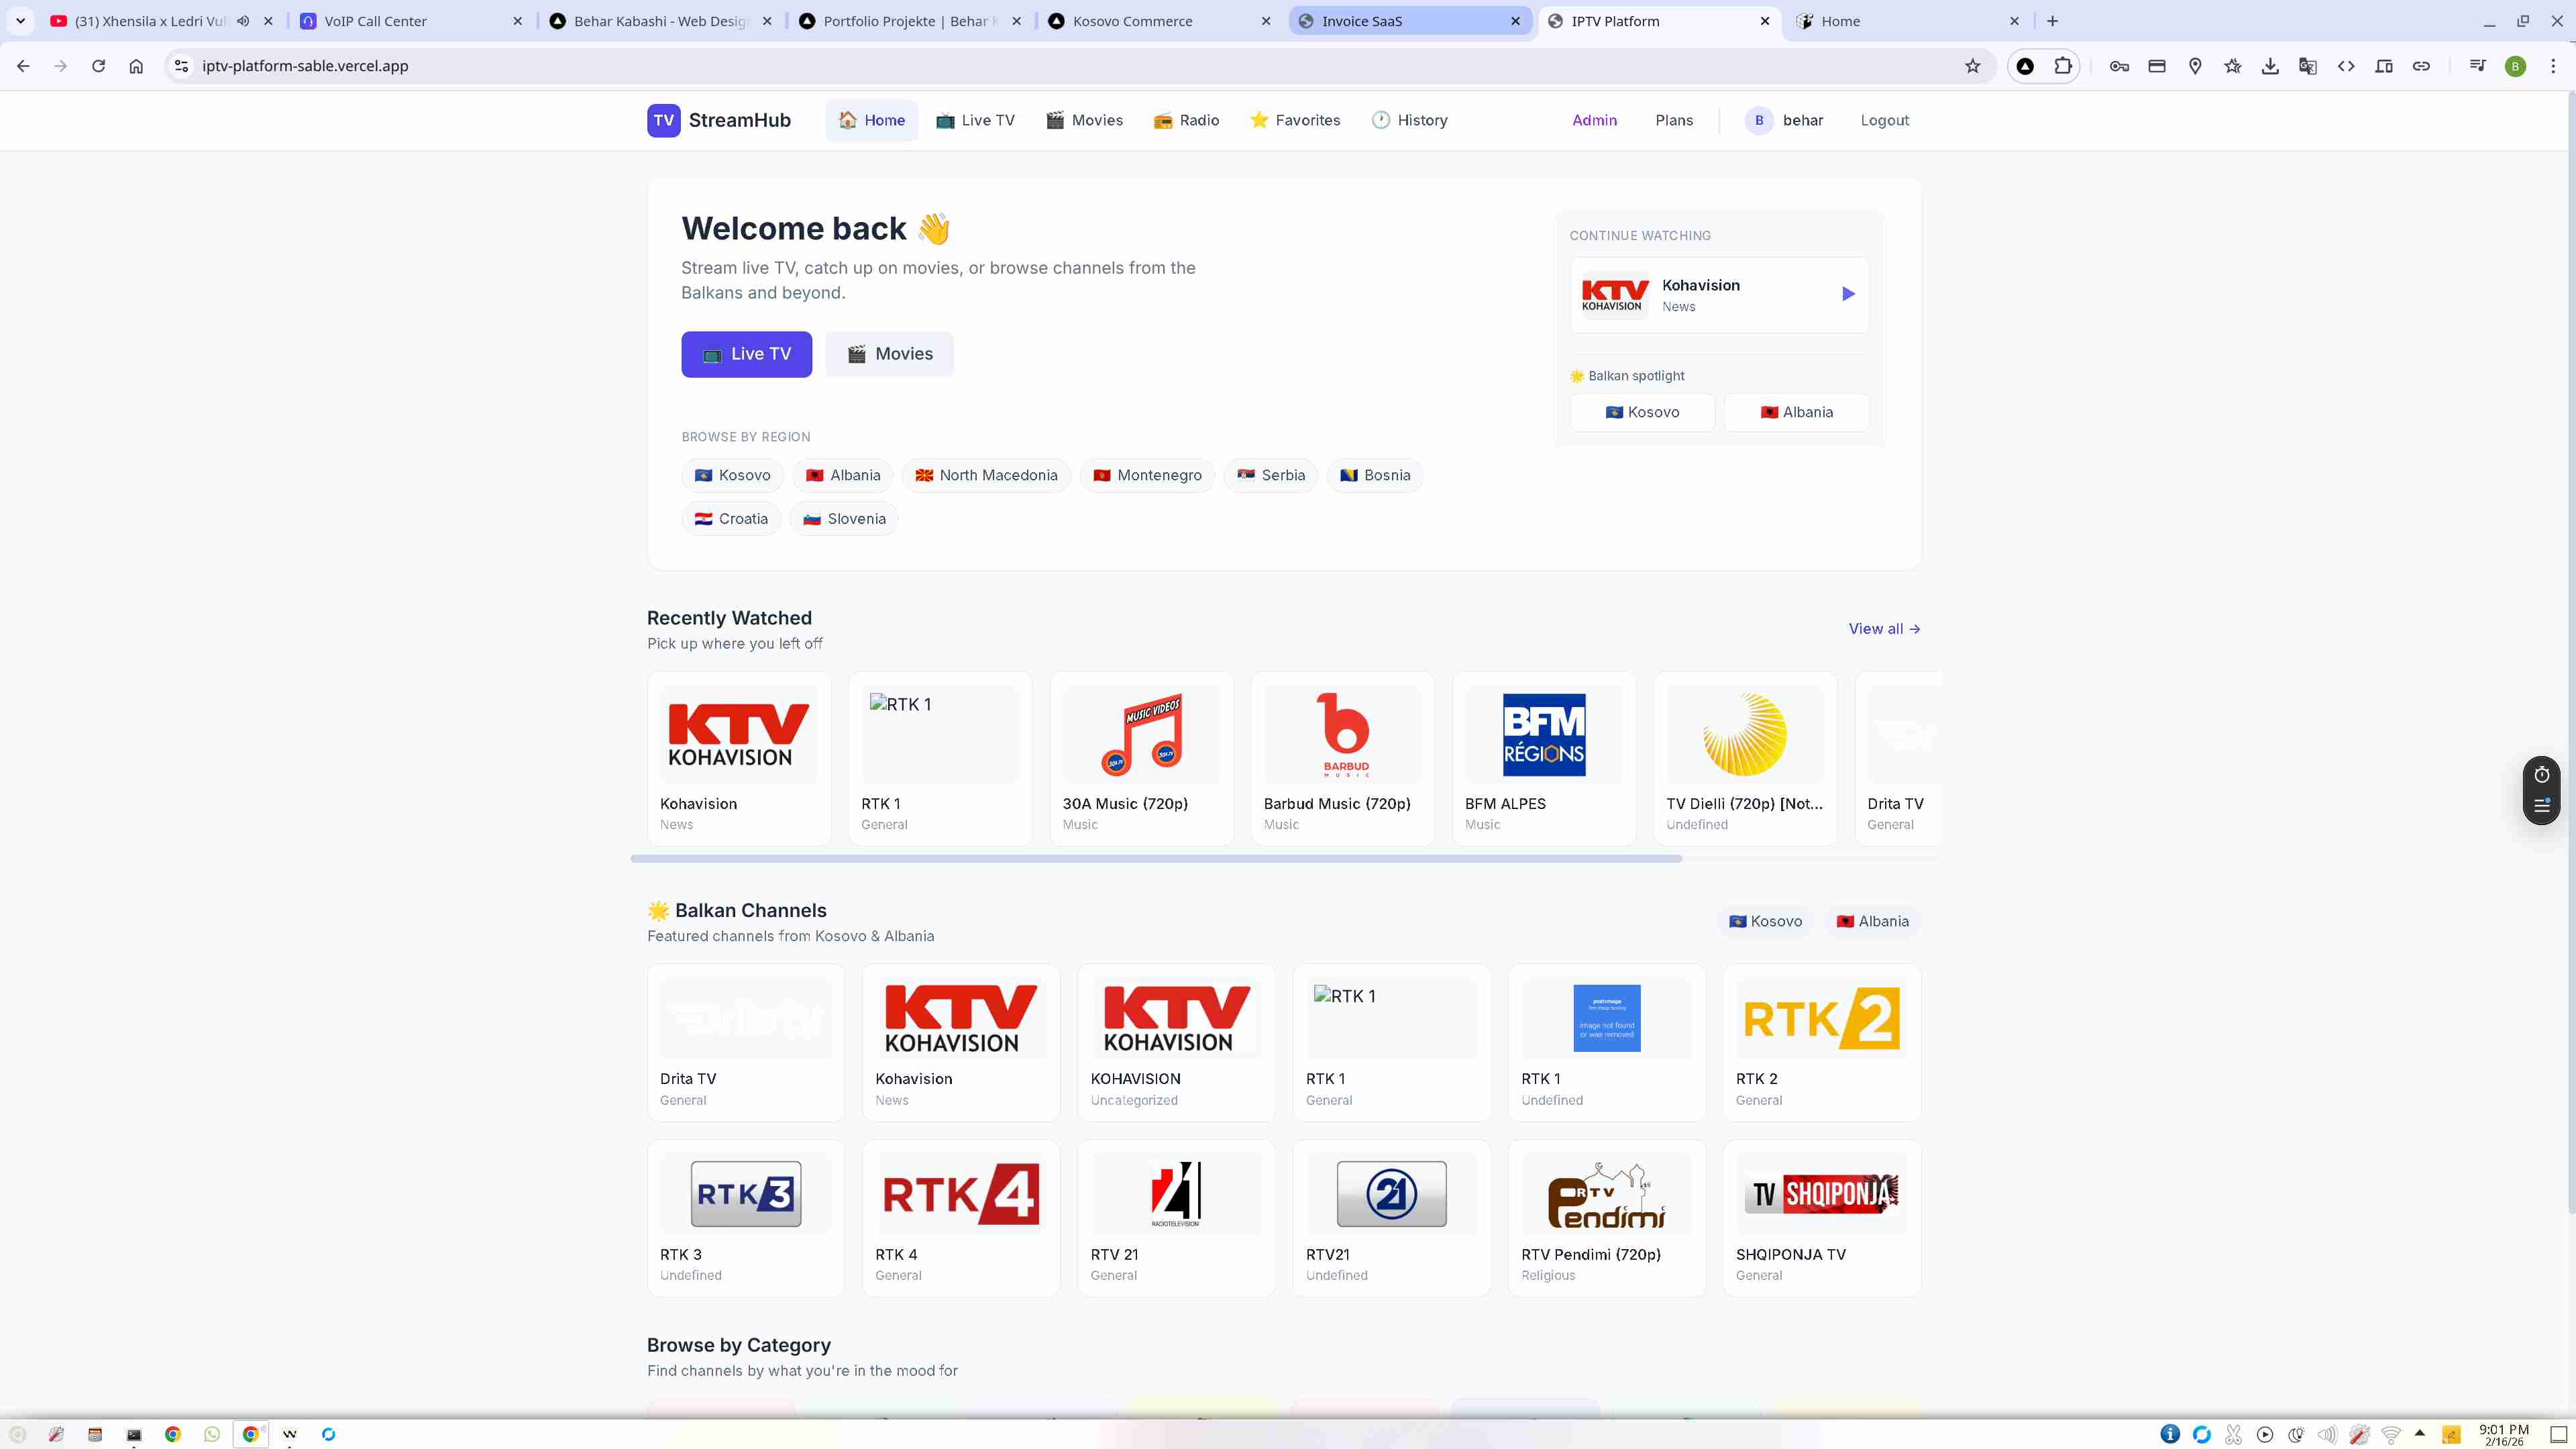
Task: Open browser home page icon
Action: coord(136,66)
